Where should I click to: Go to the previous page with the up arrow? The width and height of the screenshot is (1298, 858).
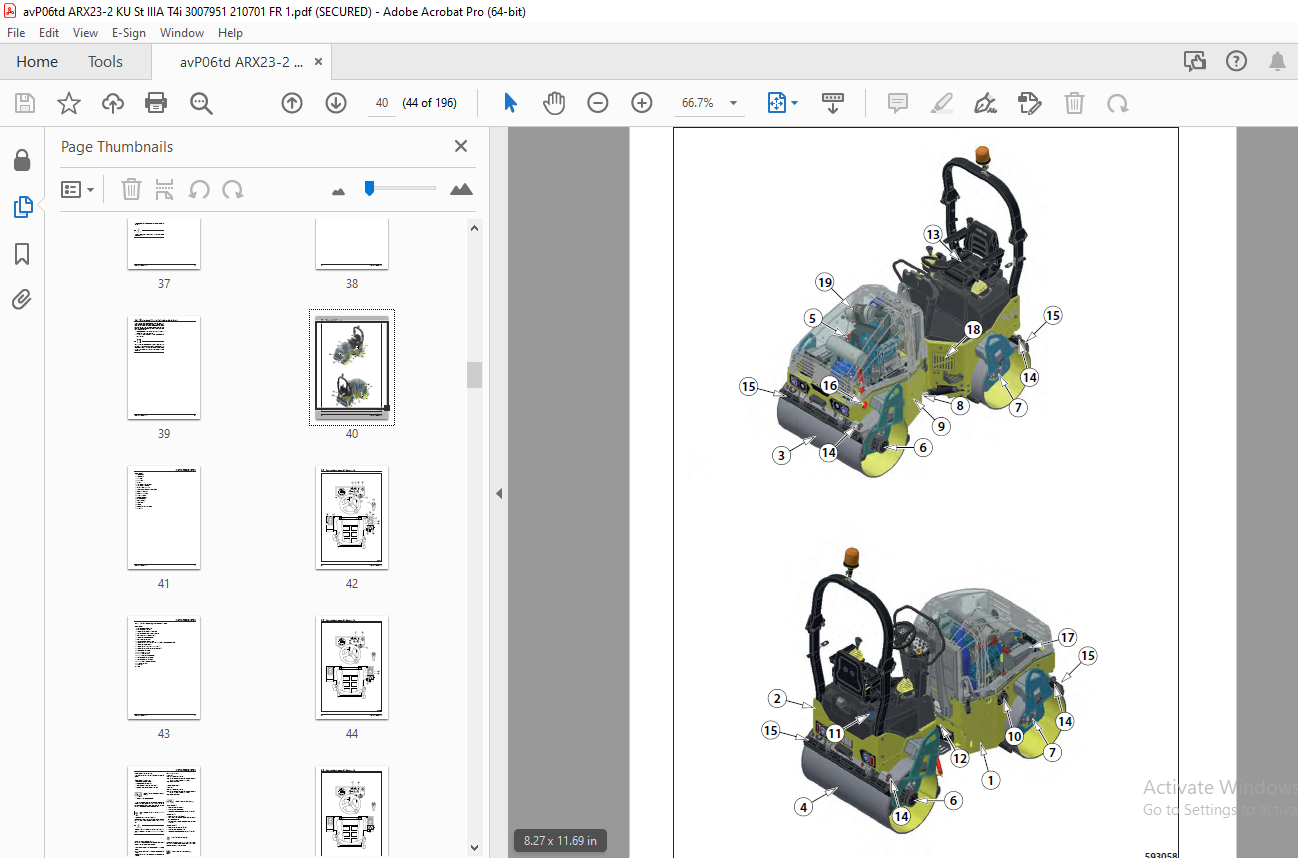[x=292, y=103]
